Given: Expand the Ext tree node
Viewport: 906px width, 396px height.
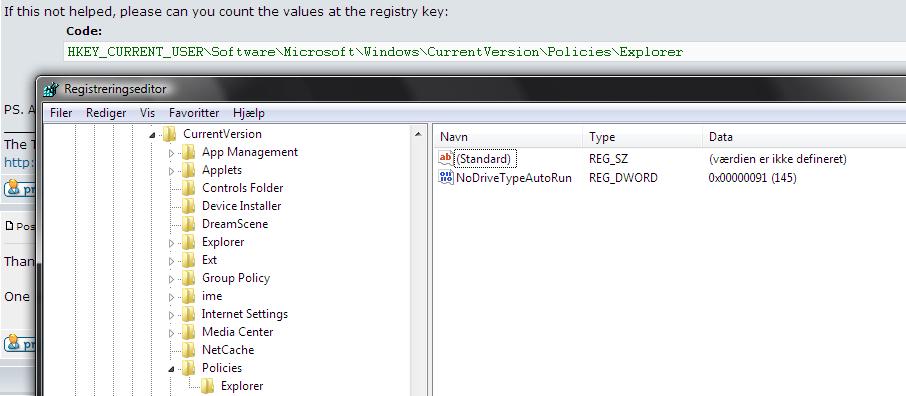Looking at the screenshot, I should (x=171, y=261).
